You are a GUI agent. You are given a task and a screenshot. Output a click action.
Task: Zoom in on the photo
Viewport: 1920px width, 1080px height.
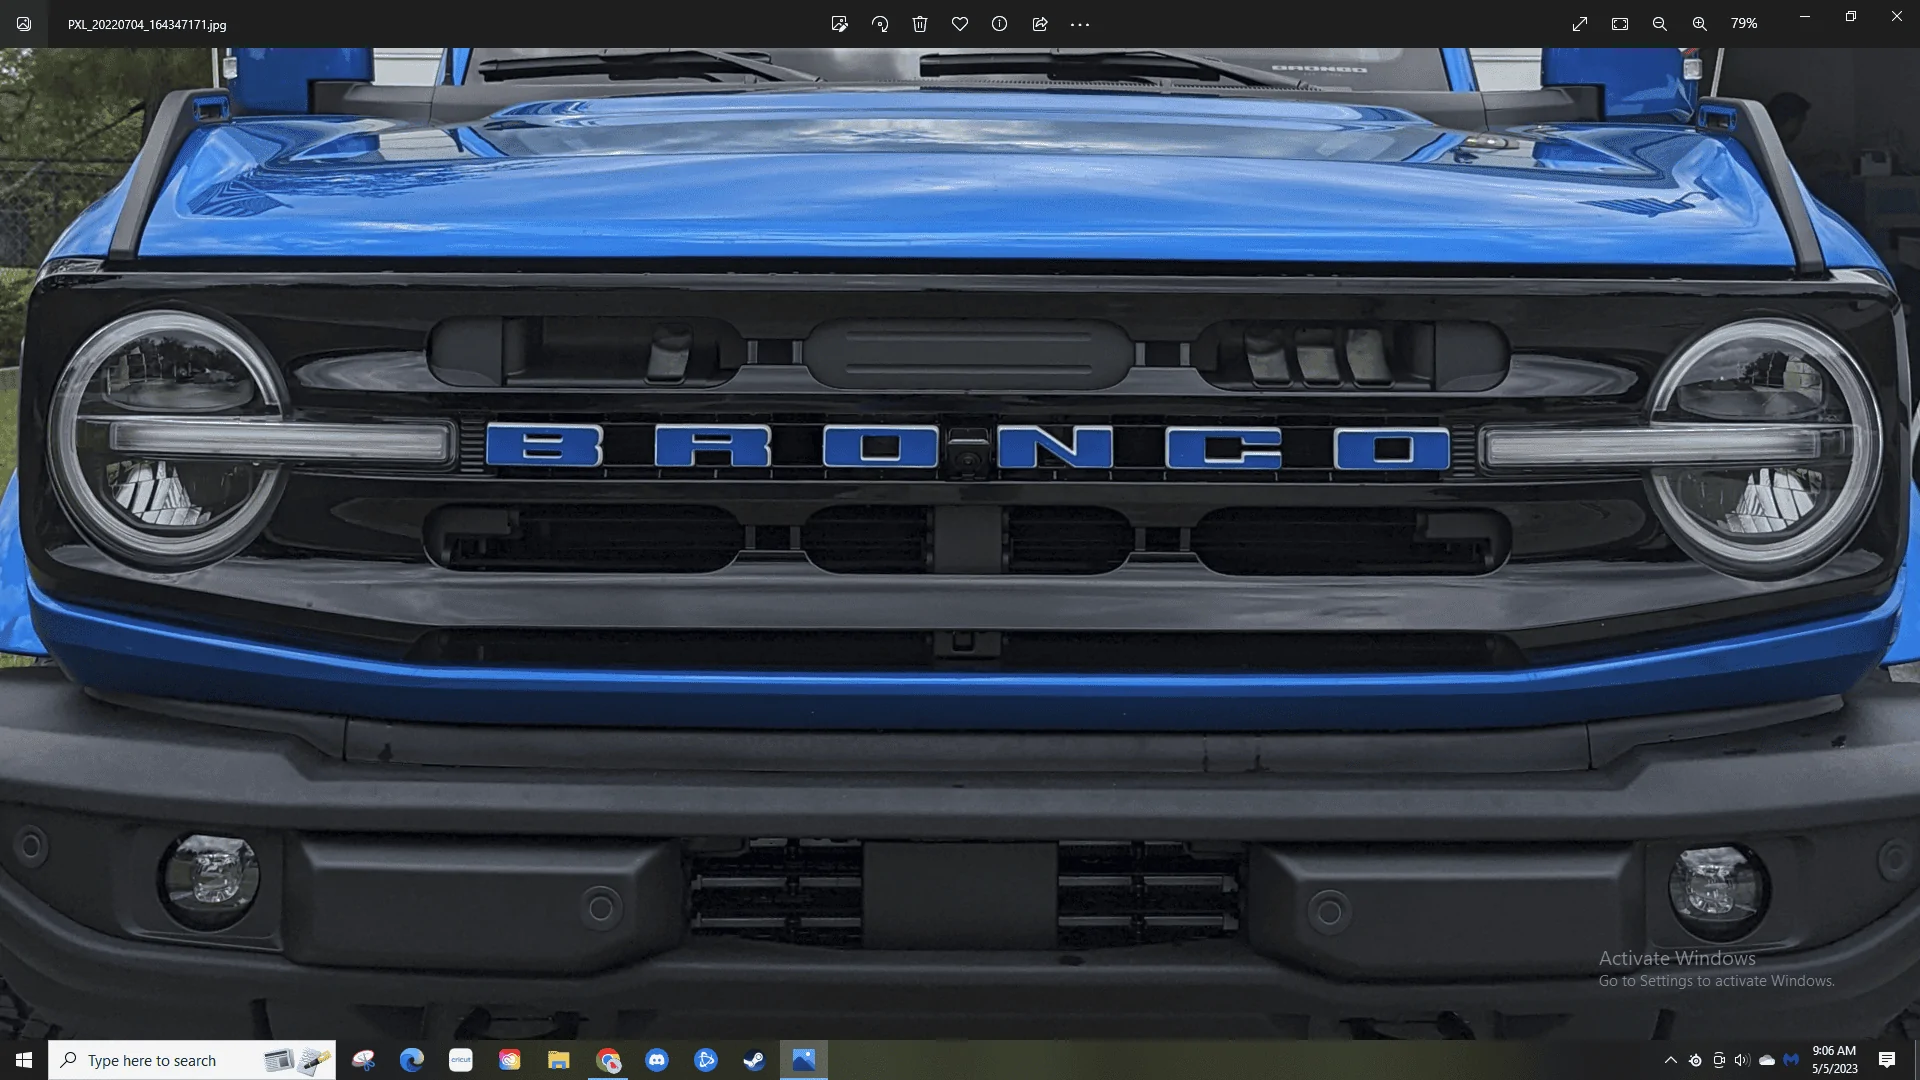pos(1700,24)
